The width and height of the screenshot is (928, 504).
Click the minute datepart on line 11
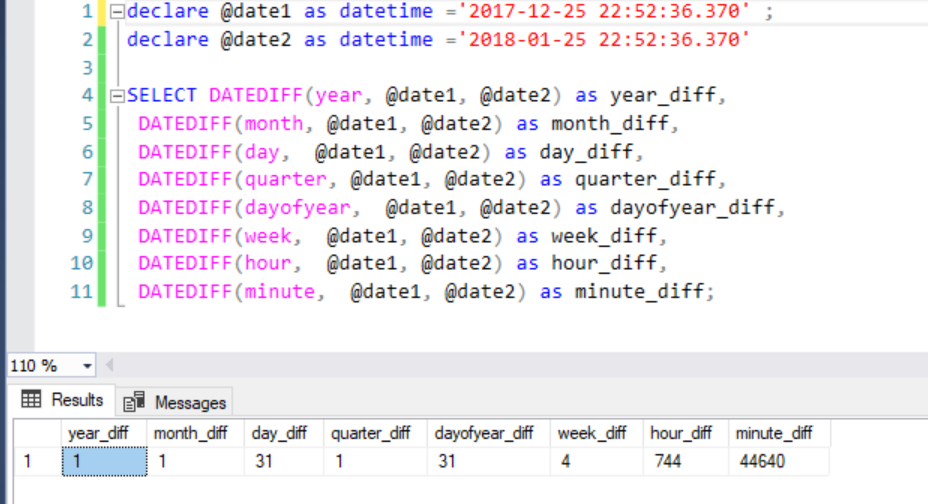click(280, 292)
